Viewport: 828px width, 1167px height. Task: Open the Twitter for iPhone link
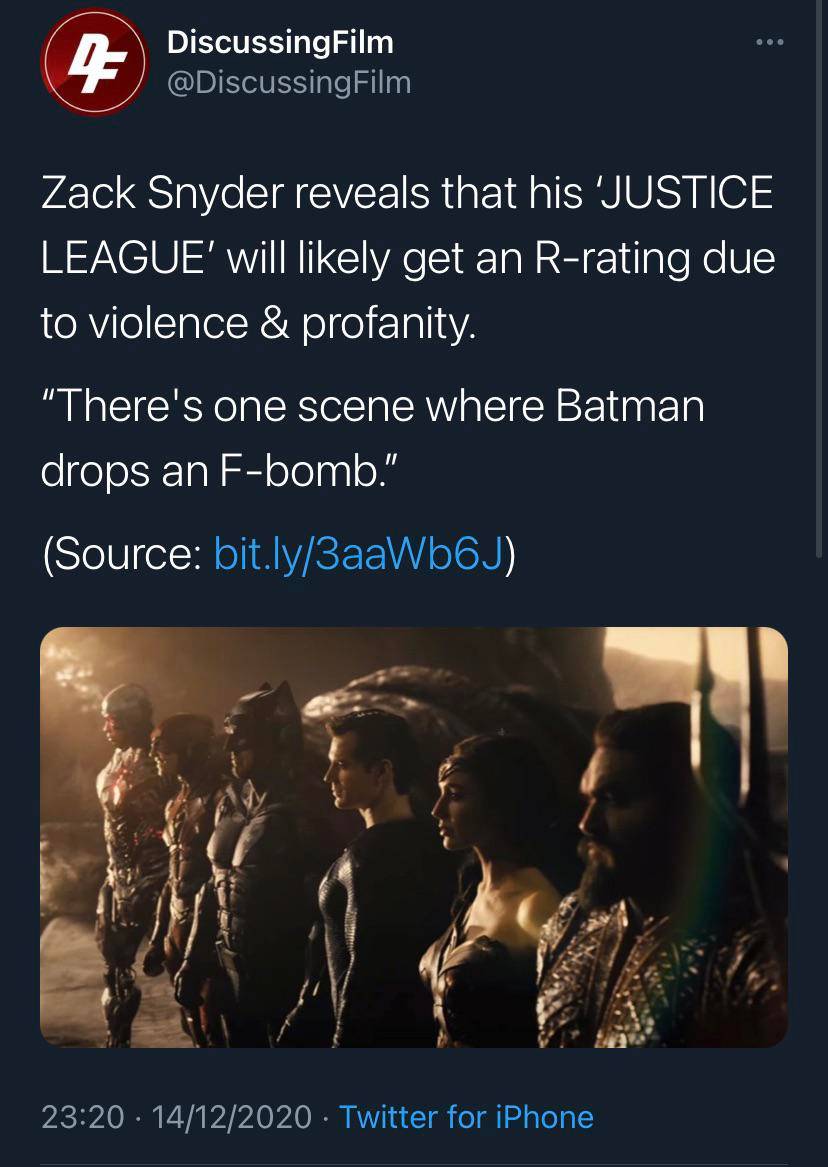coord(466,1117)
